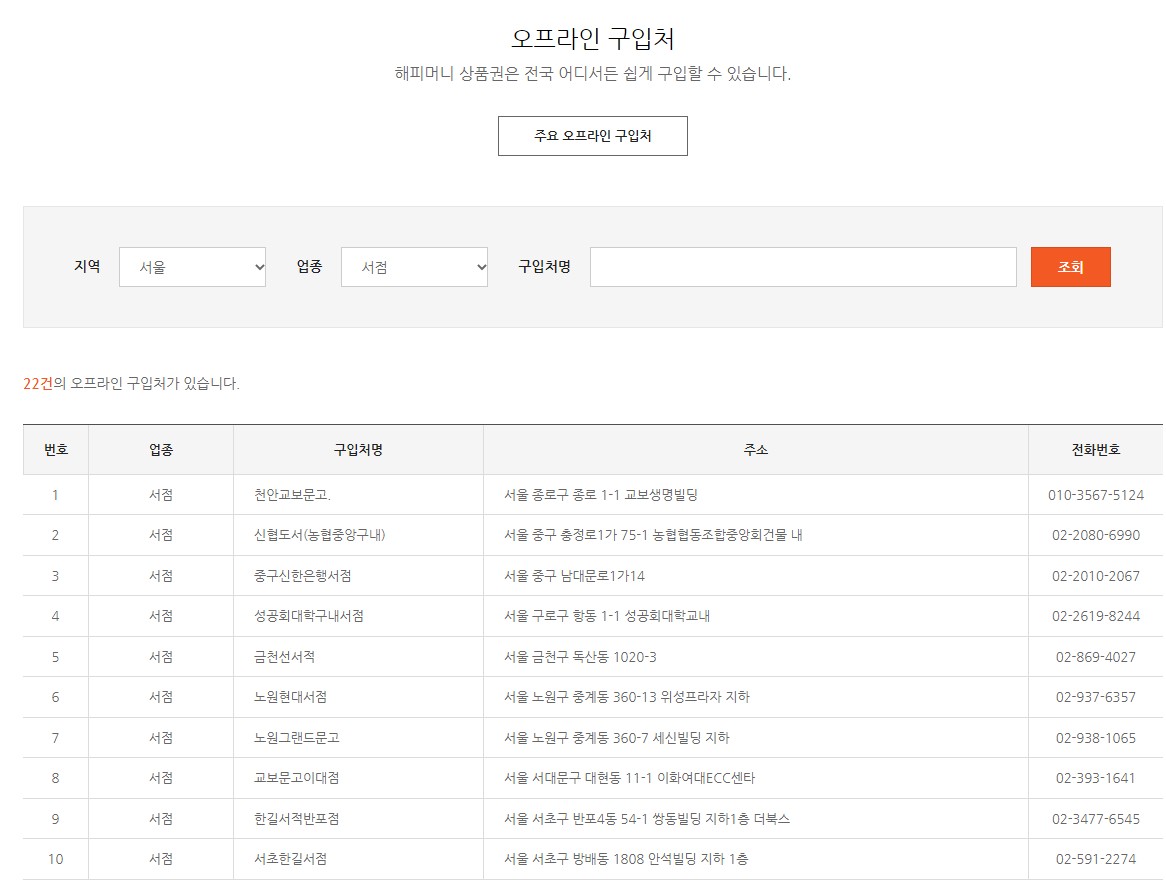This screenshot has height=891, width=1166.
Task: Click the phone number 02-2080-6990
Action: click(1095, 536)
